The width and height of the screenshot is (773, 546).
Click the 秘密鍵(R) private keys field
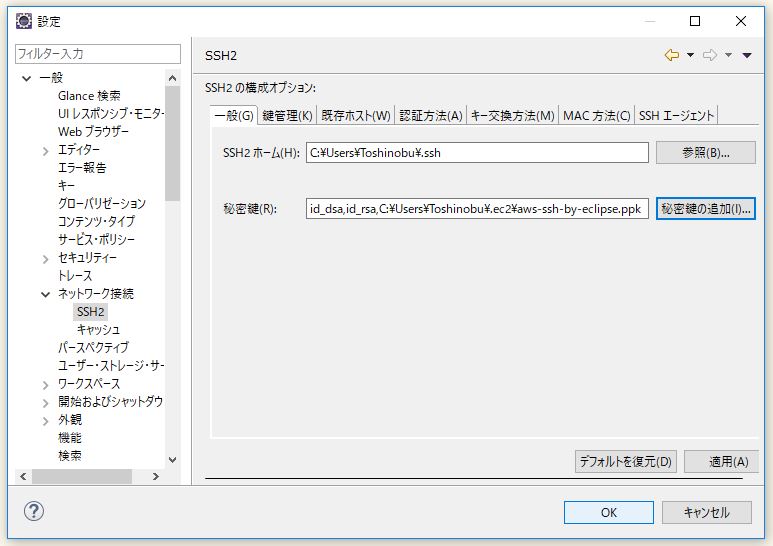click(477, 209)
